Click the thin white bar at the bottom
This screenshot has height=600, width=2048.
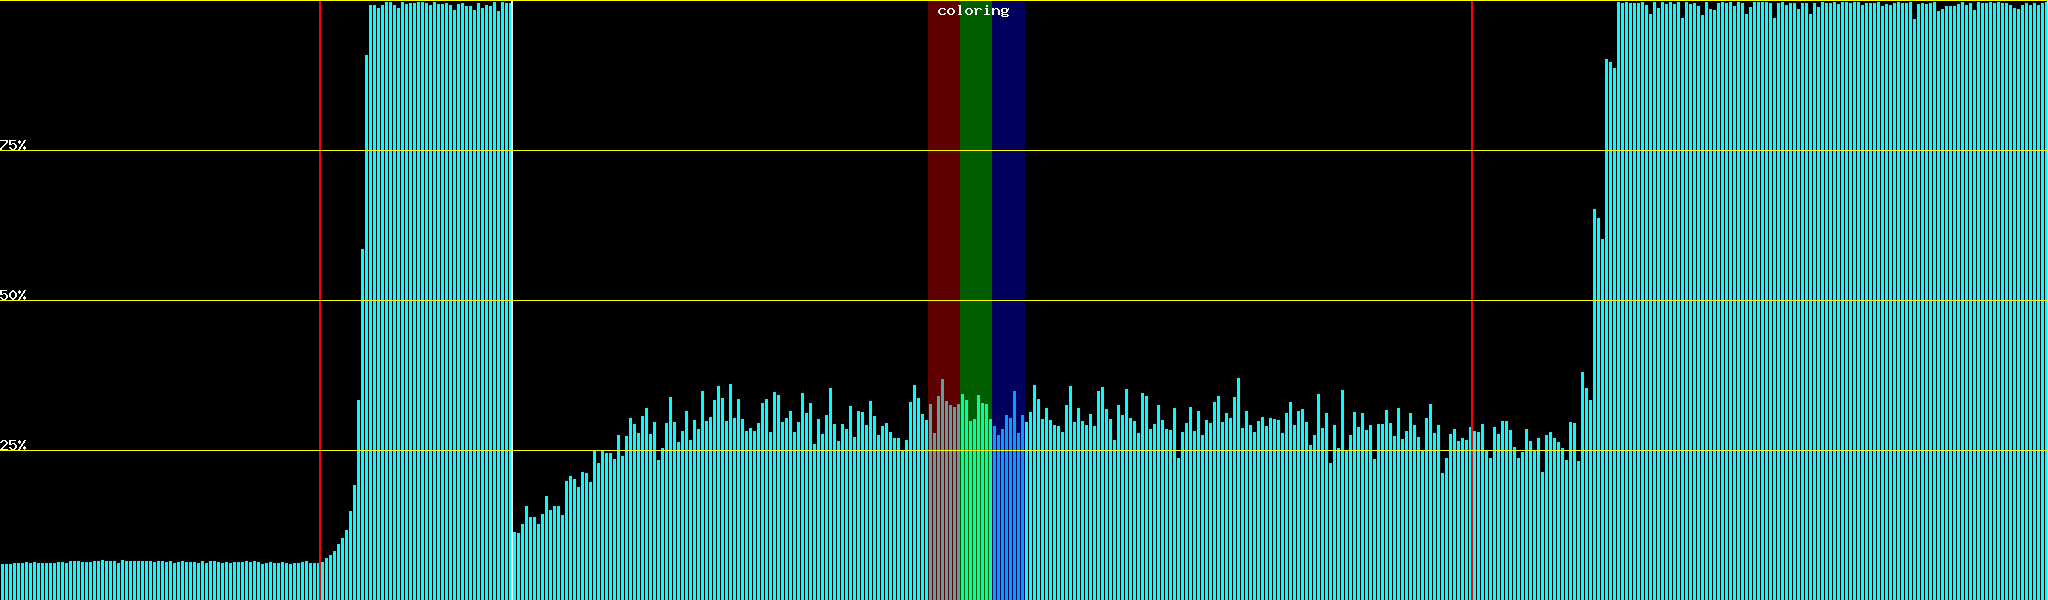(x=513, y=570)
